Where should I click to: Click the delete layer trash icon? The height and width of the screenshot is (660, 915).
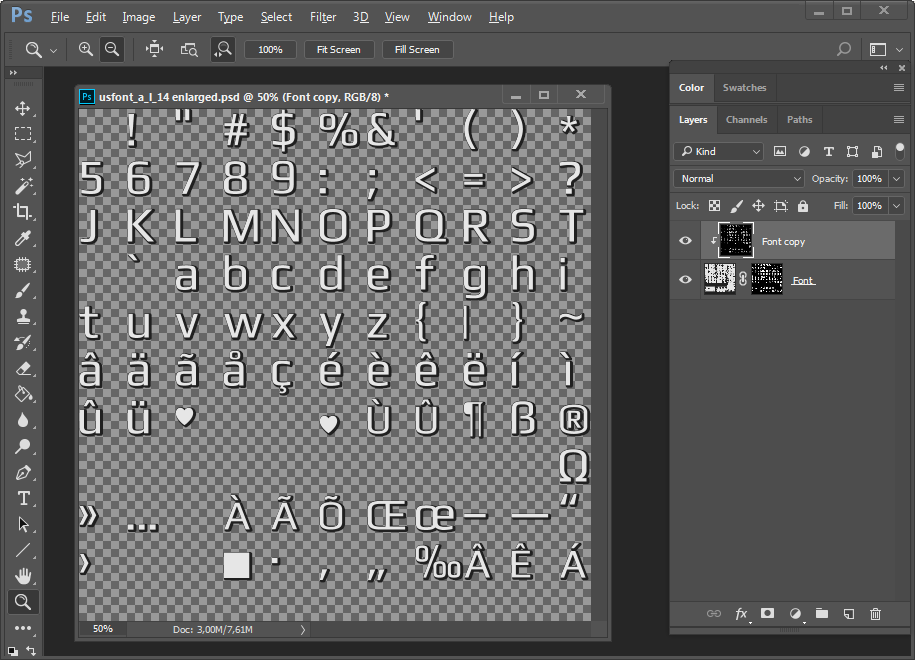click(x=875, y=614)
